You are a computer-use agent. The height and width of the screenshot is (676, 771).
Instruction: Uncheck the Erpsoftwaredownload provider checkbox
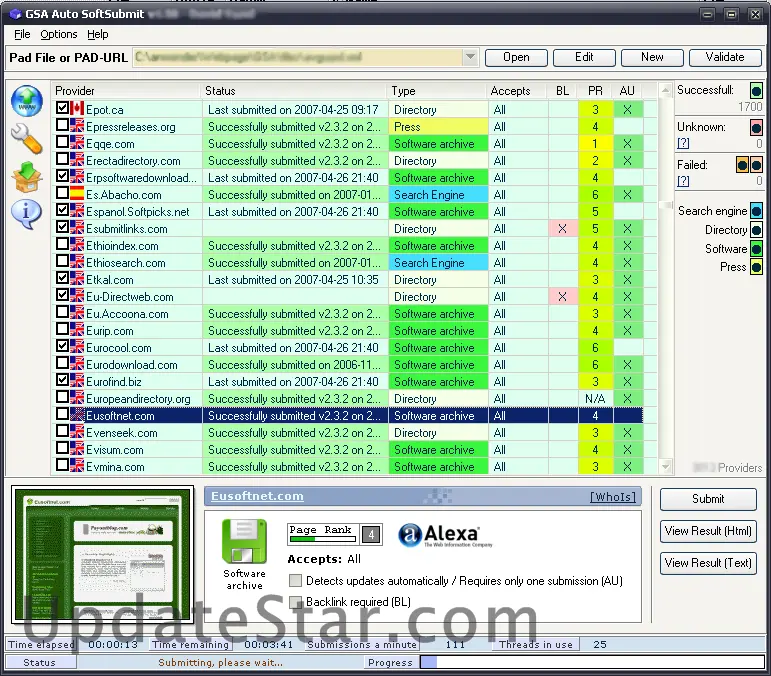(x=62, y=176)
